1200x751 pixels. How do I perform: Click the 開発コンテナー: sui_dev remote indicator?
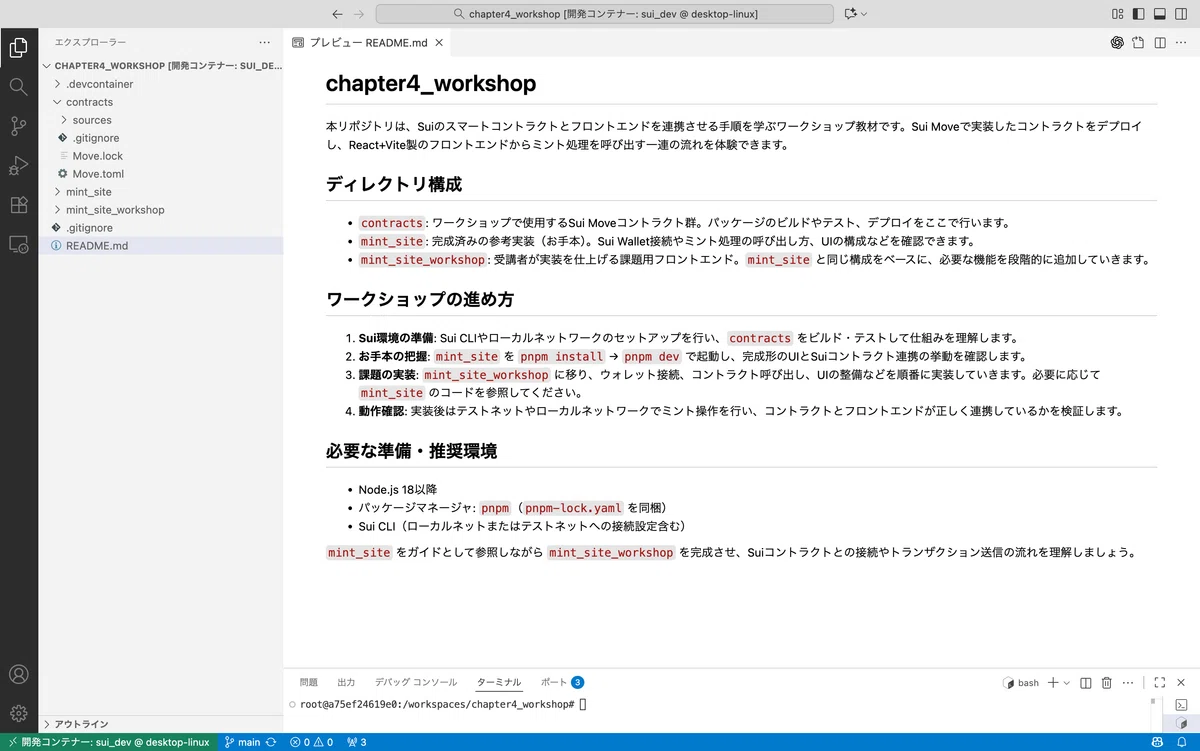(108, 742)
